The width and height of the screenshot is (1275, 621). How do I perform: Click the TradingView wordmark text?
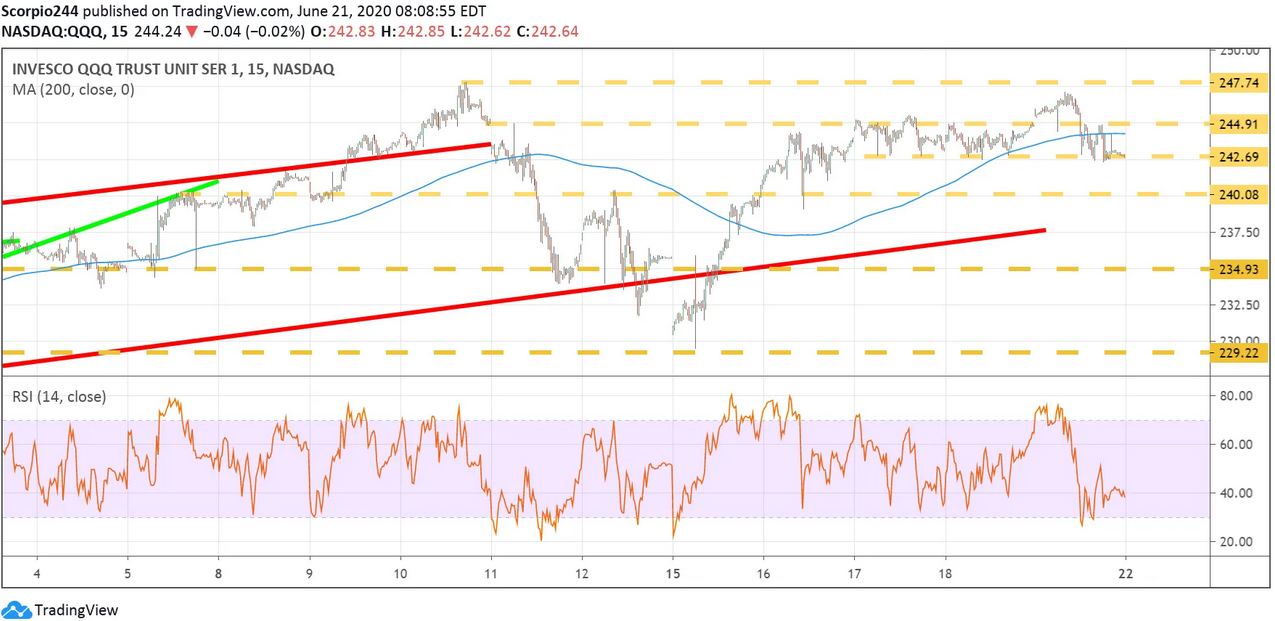76,610
